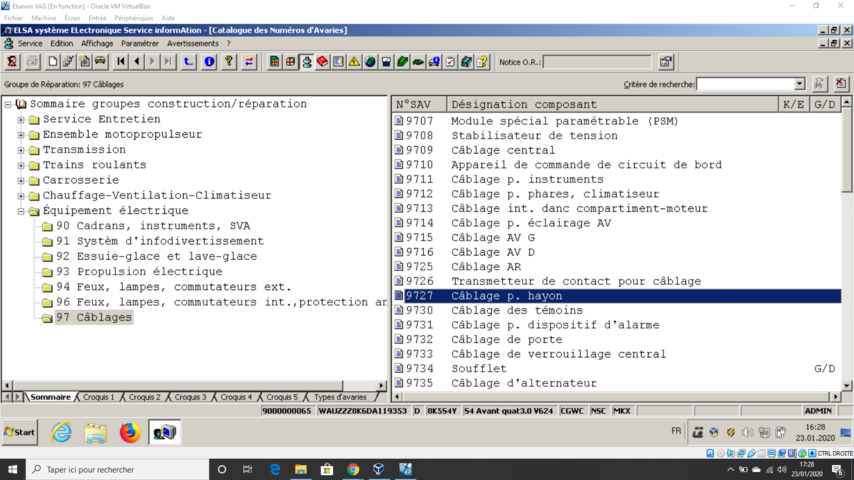The height and width of the screenshot is (480, 854).
Task: Open Internet Explorer in the guest taskbar
Action: click(x=62, y=433)
